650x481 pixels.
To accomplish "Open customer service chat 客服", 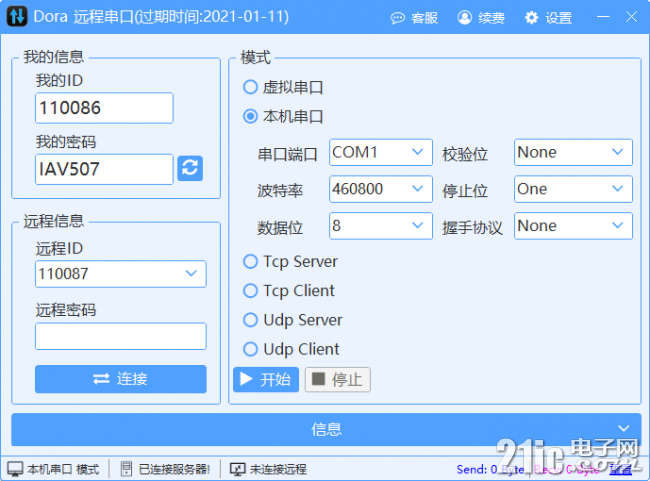I will coord(414,18).
